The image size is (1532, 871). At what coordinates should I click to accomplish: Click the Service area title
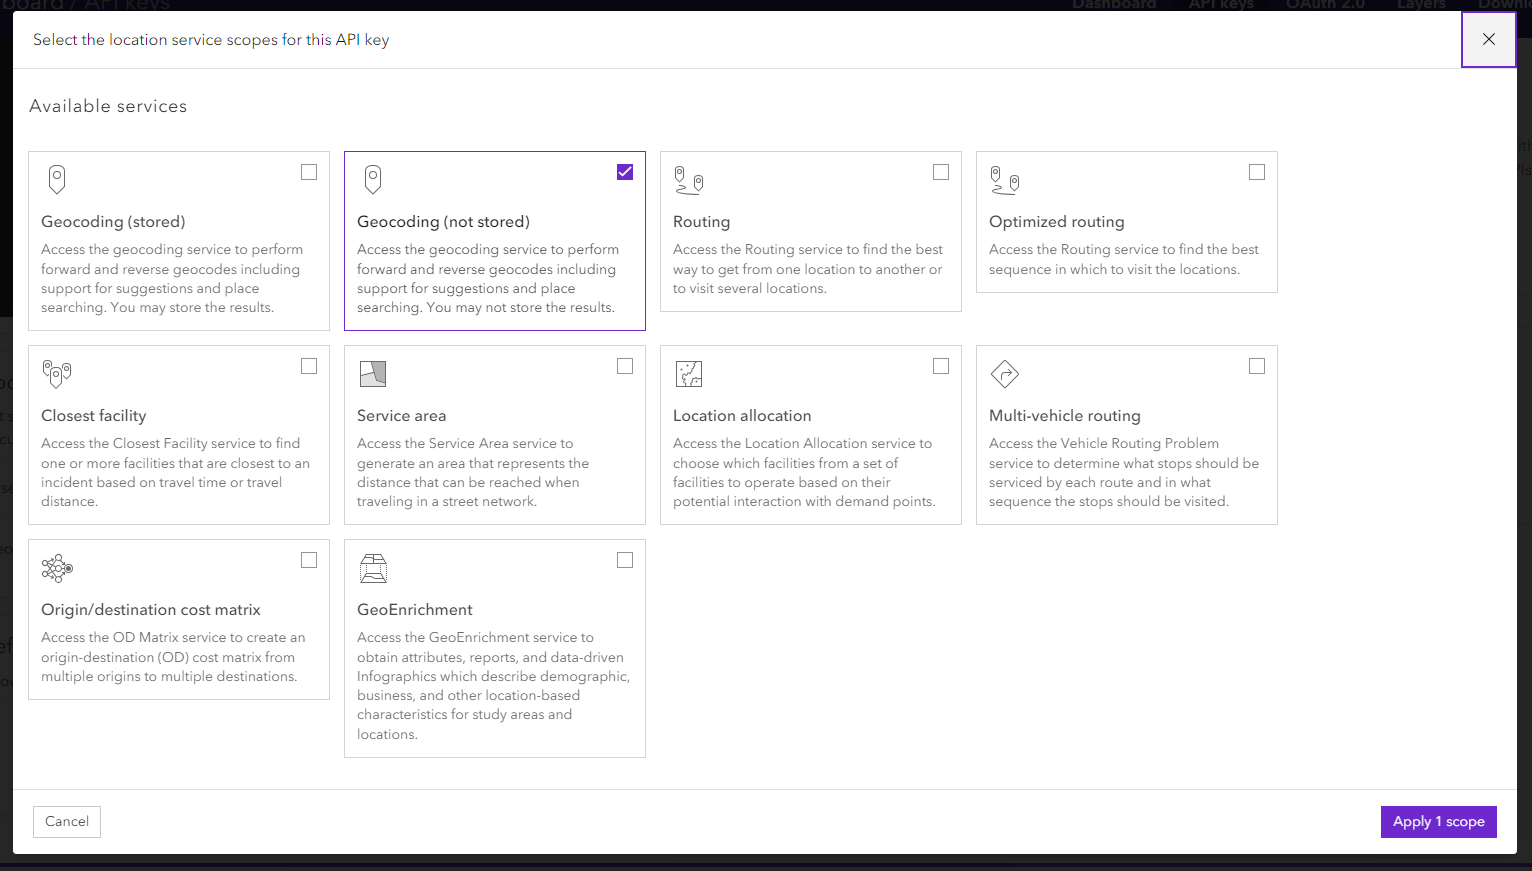click(401, 416)
